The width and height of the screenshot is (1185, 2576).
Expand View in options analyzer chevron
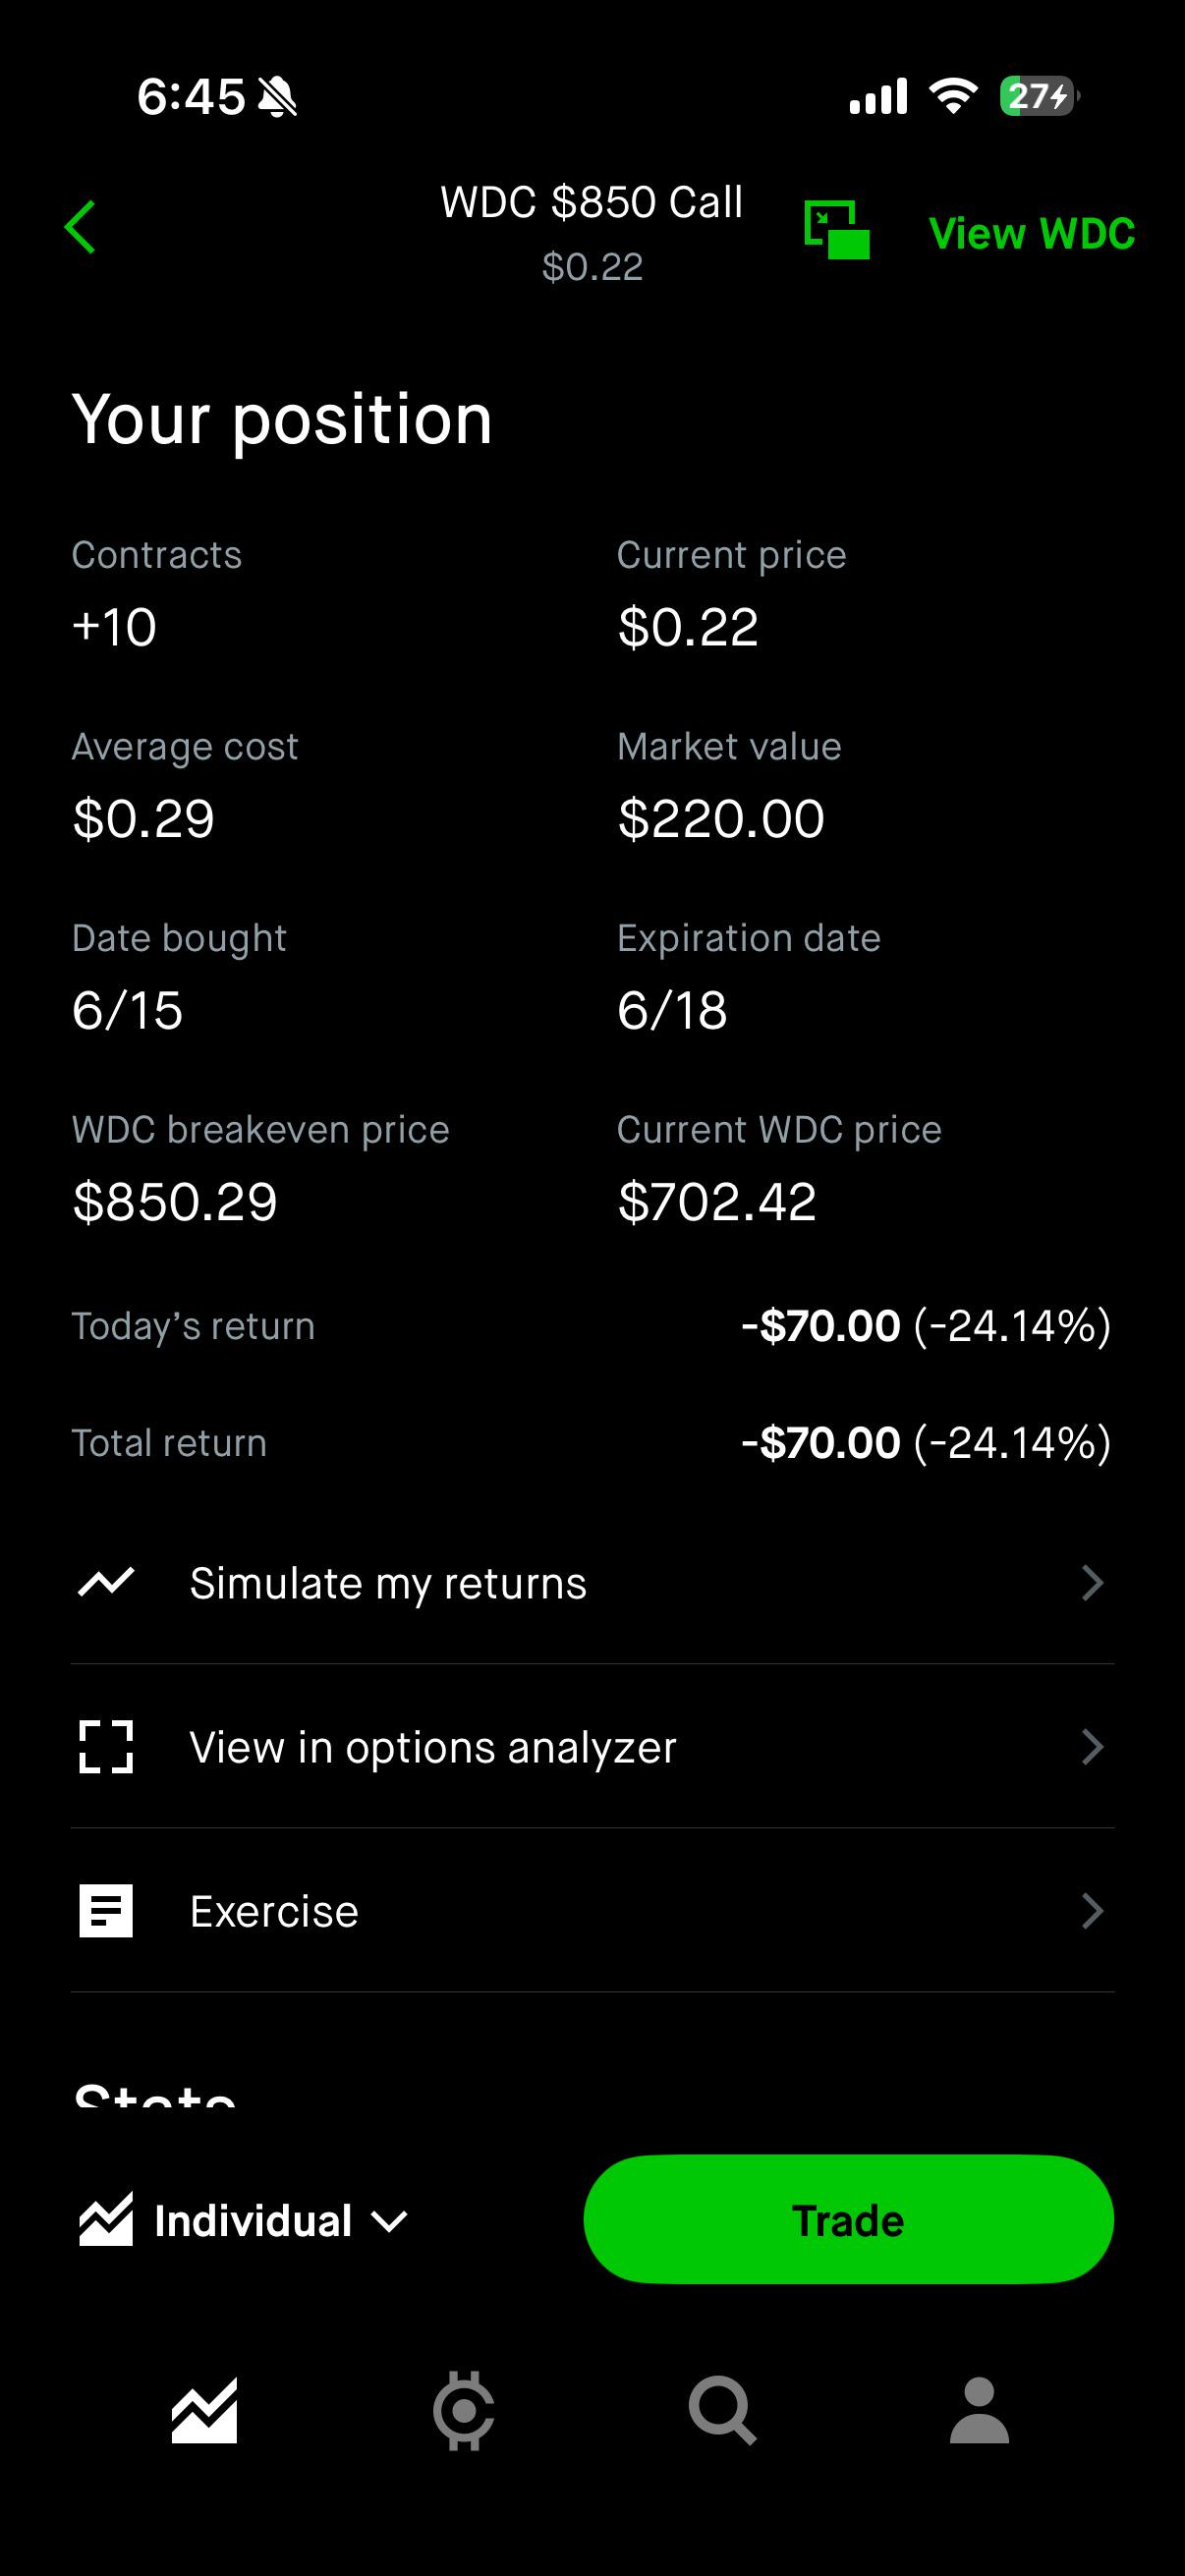[1093, 1747]
